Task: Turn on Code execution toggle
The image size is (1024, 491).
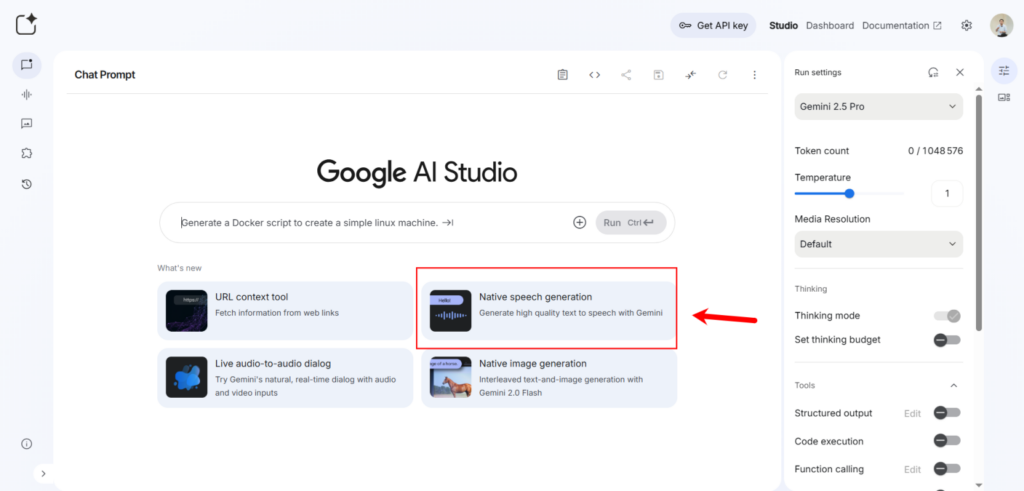Action: [x=947, y=441]
